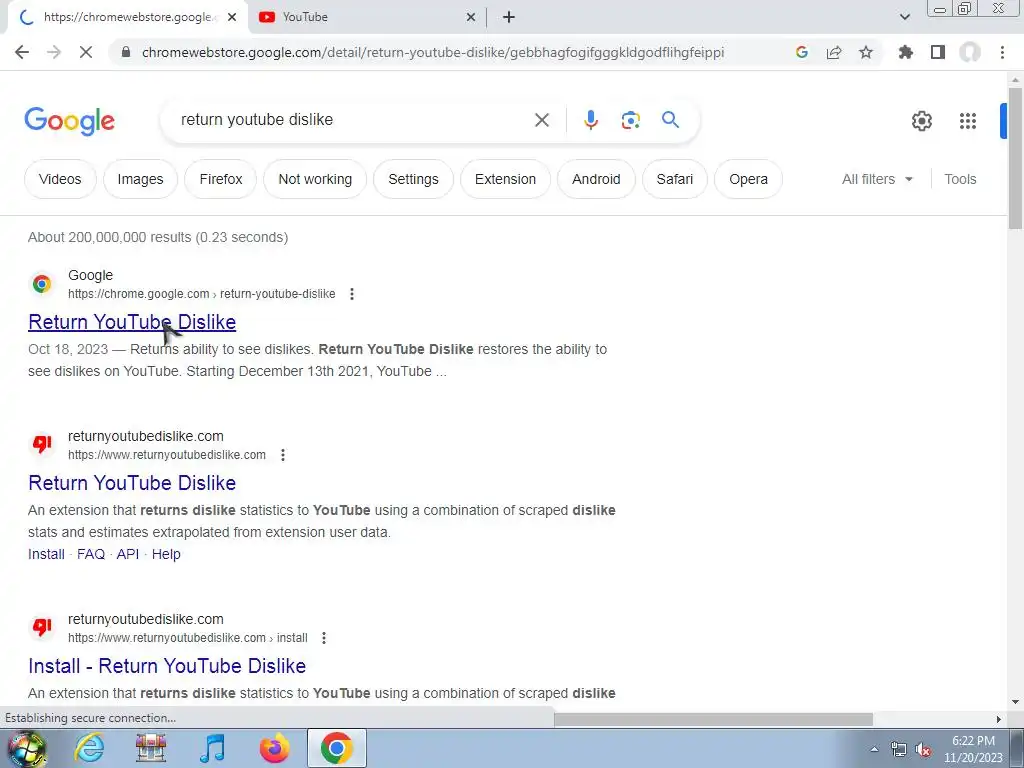
Task: Open Google quick settings gear
Action: (x=921, y=121)
